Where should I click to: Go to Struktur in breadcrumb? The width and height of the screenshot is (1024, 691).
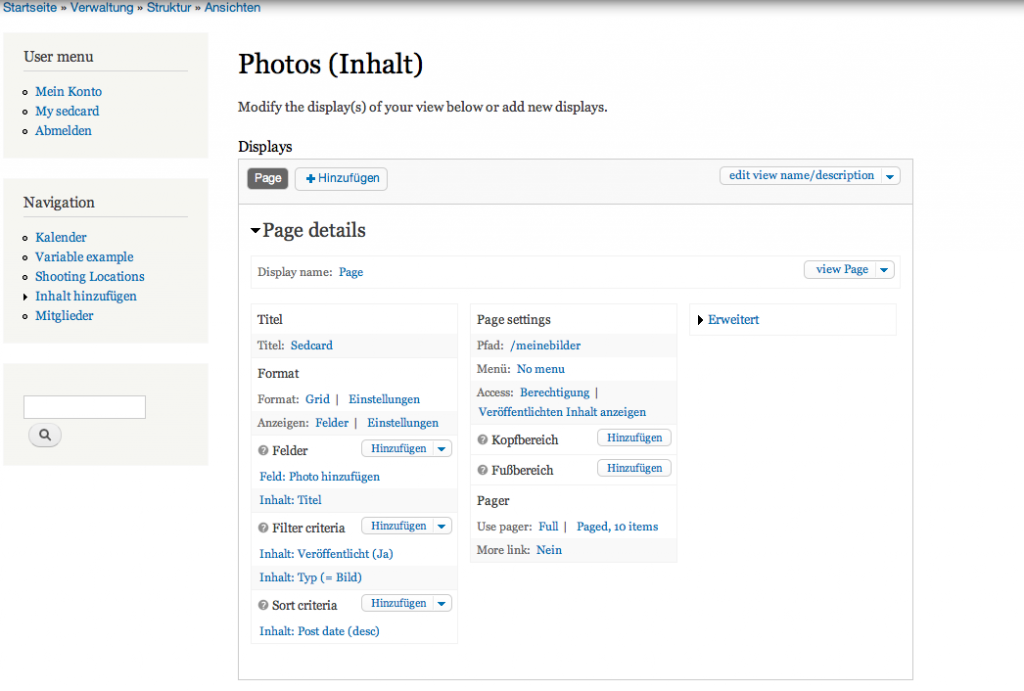point(169,8)
